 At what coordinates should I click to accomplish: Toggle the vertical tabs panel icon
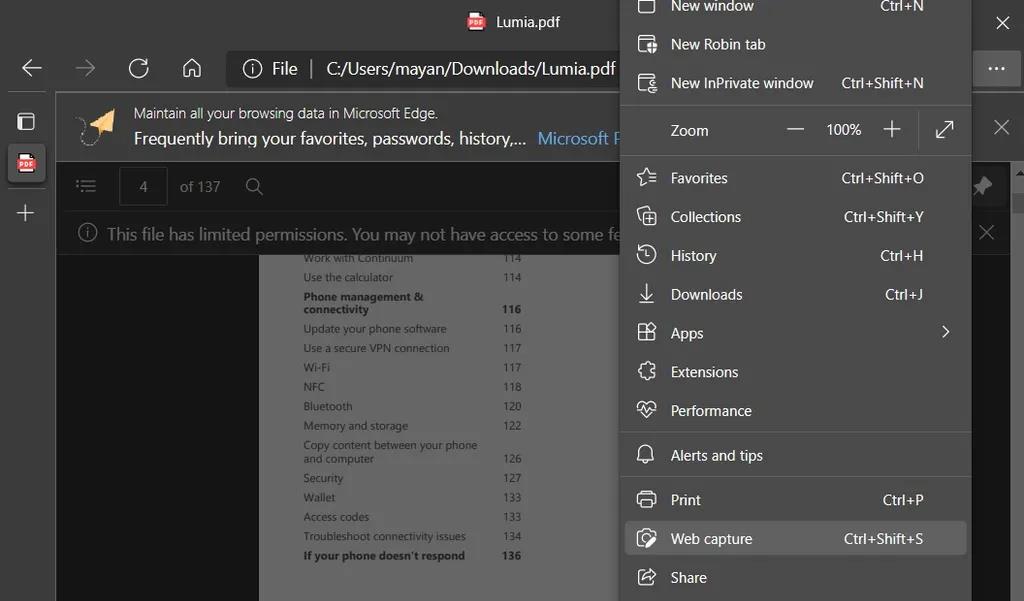(25, 122)
